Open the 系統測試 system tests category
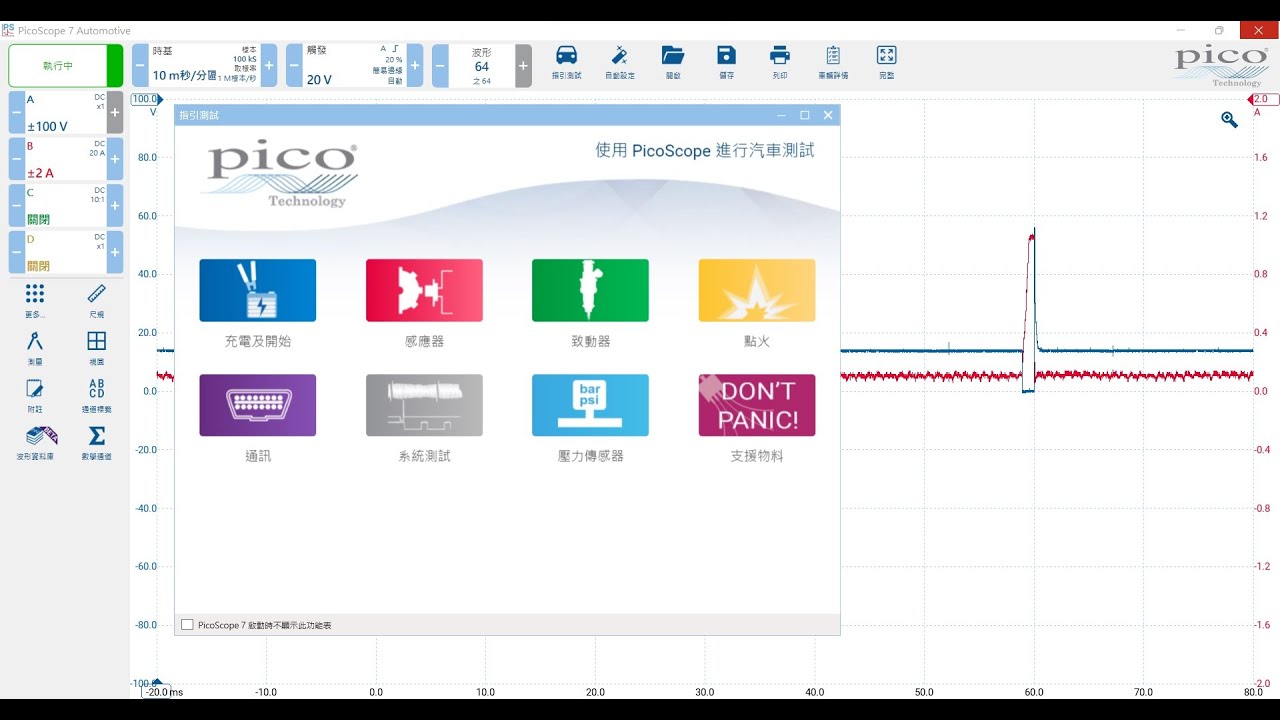The image size is (1280, 720). 424,405
